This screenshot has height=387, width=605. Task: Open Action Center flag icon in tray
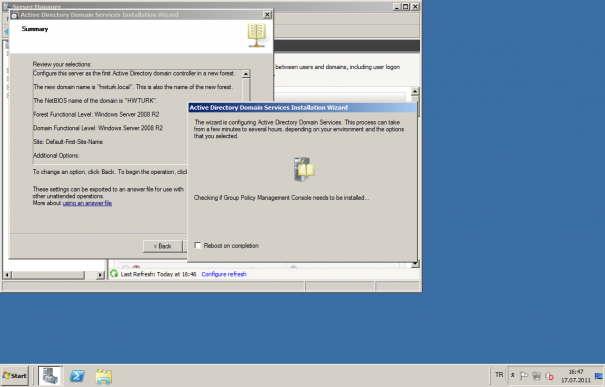tap(524, 375)
